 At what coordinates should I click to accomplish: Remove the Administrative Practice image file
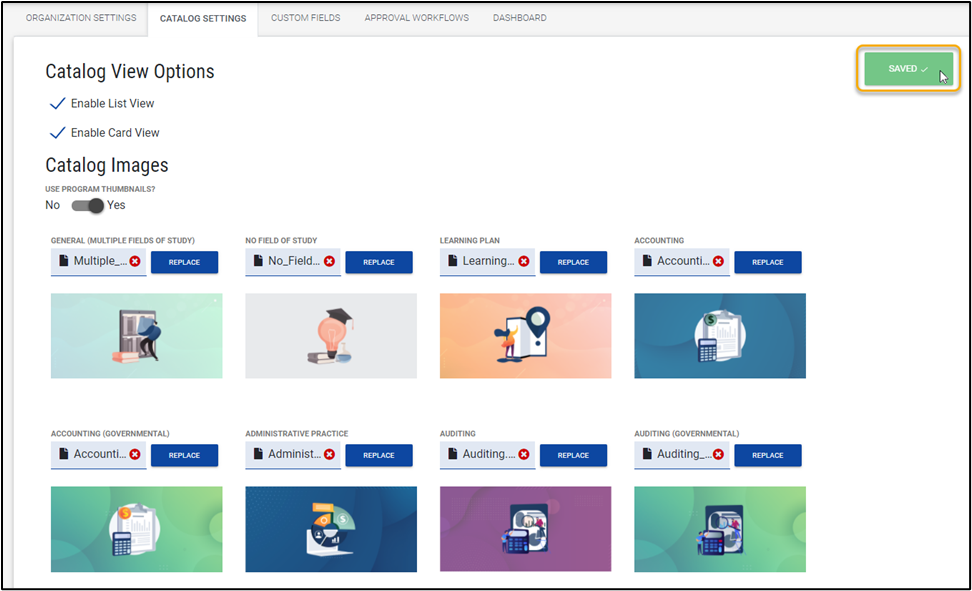tap(329, 455)
